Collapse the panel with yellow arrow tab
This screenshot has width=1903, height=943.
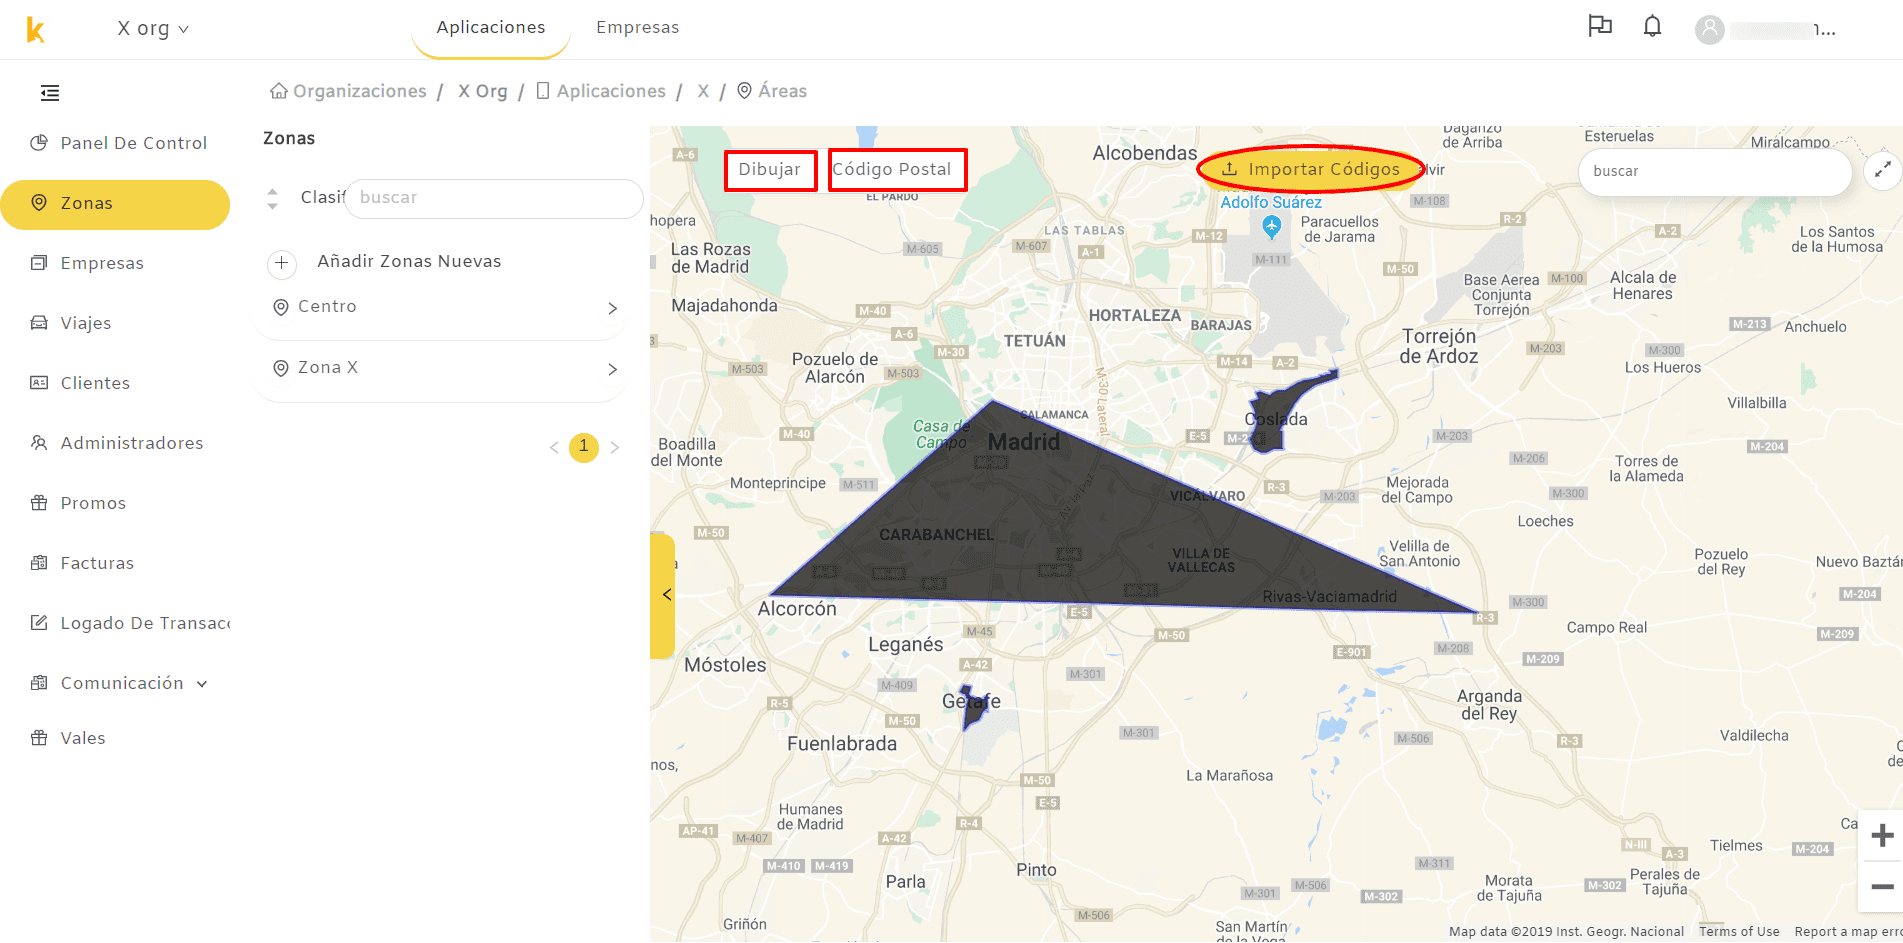[x=663, y=595]
